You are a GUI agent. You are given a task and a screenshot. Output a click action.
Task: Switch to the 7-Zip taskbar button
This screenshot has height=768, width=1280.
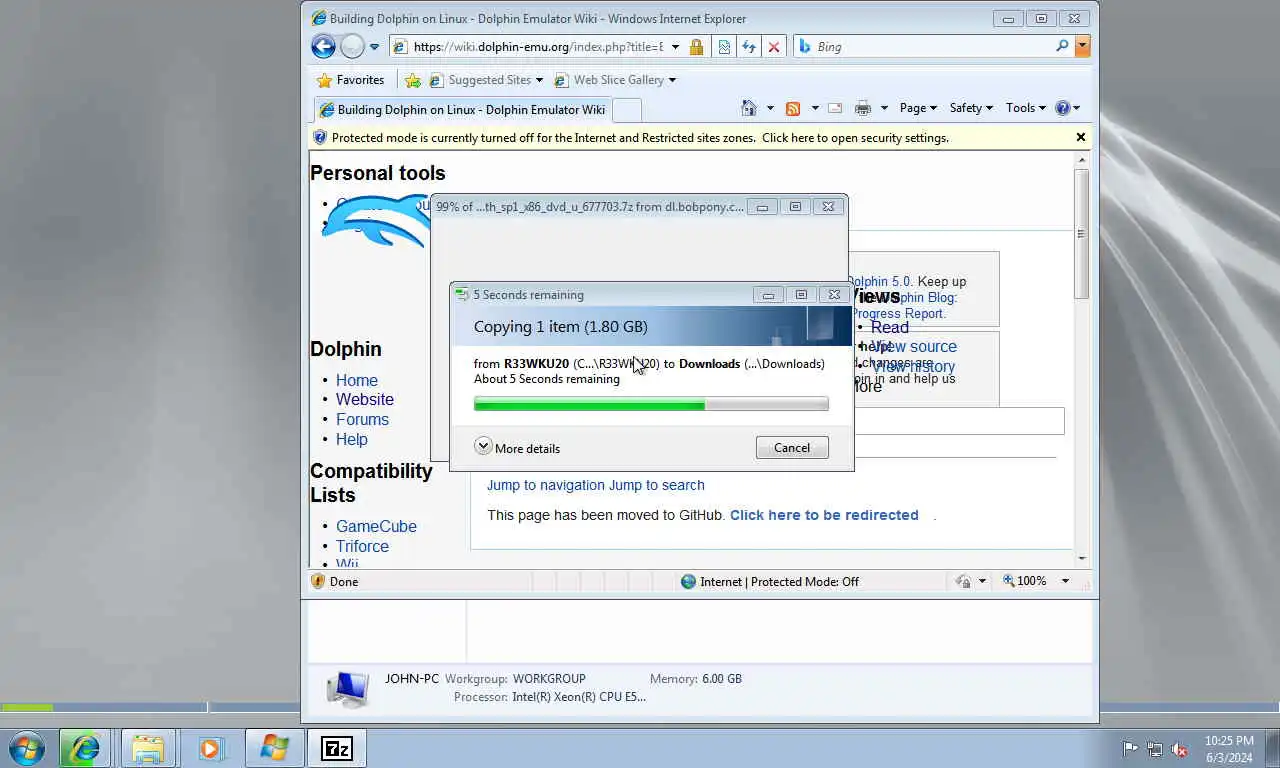pos(337,748)
